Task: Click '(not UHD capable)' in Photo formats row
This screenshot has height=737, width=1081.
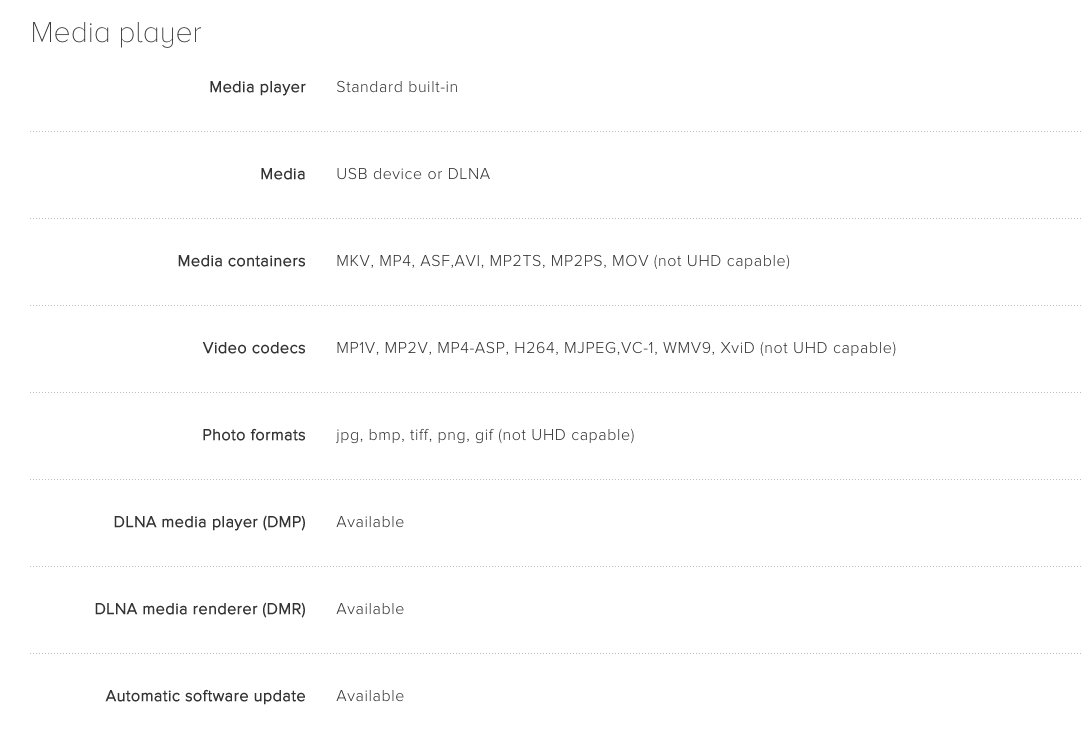Action: (x=566, y=435)
